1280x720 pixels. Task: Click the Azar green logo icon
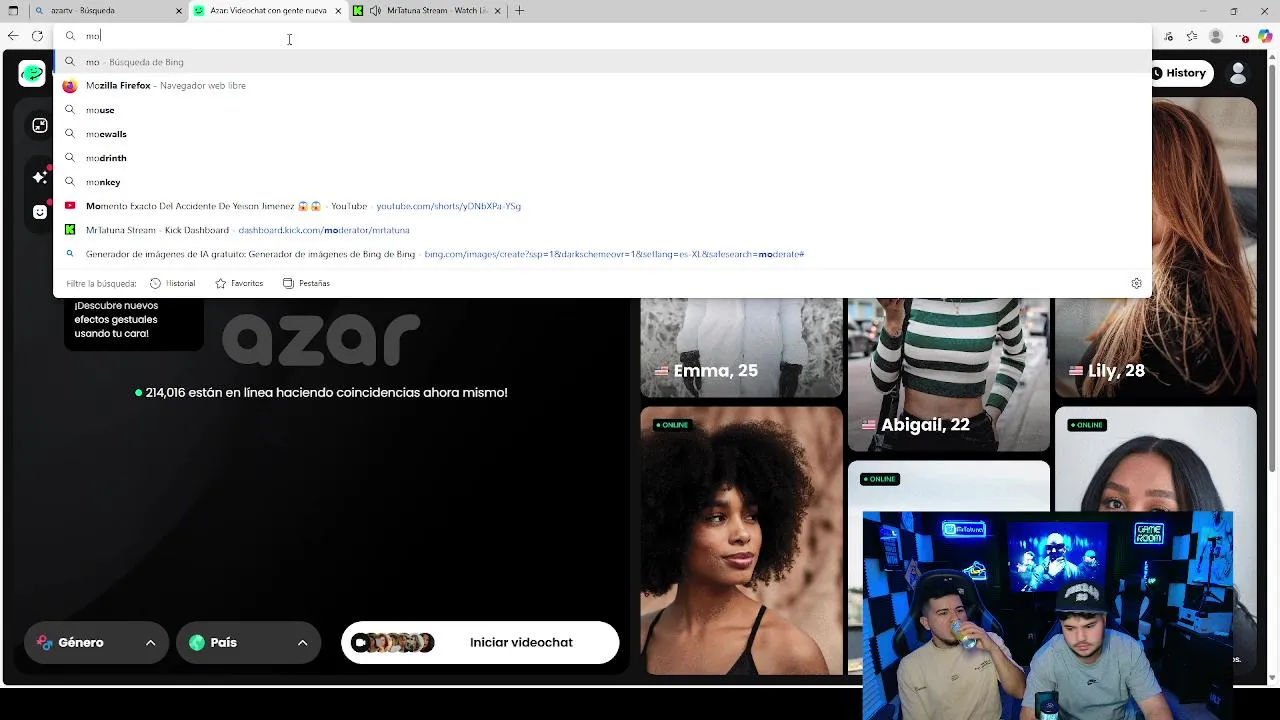pos(32,73)
